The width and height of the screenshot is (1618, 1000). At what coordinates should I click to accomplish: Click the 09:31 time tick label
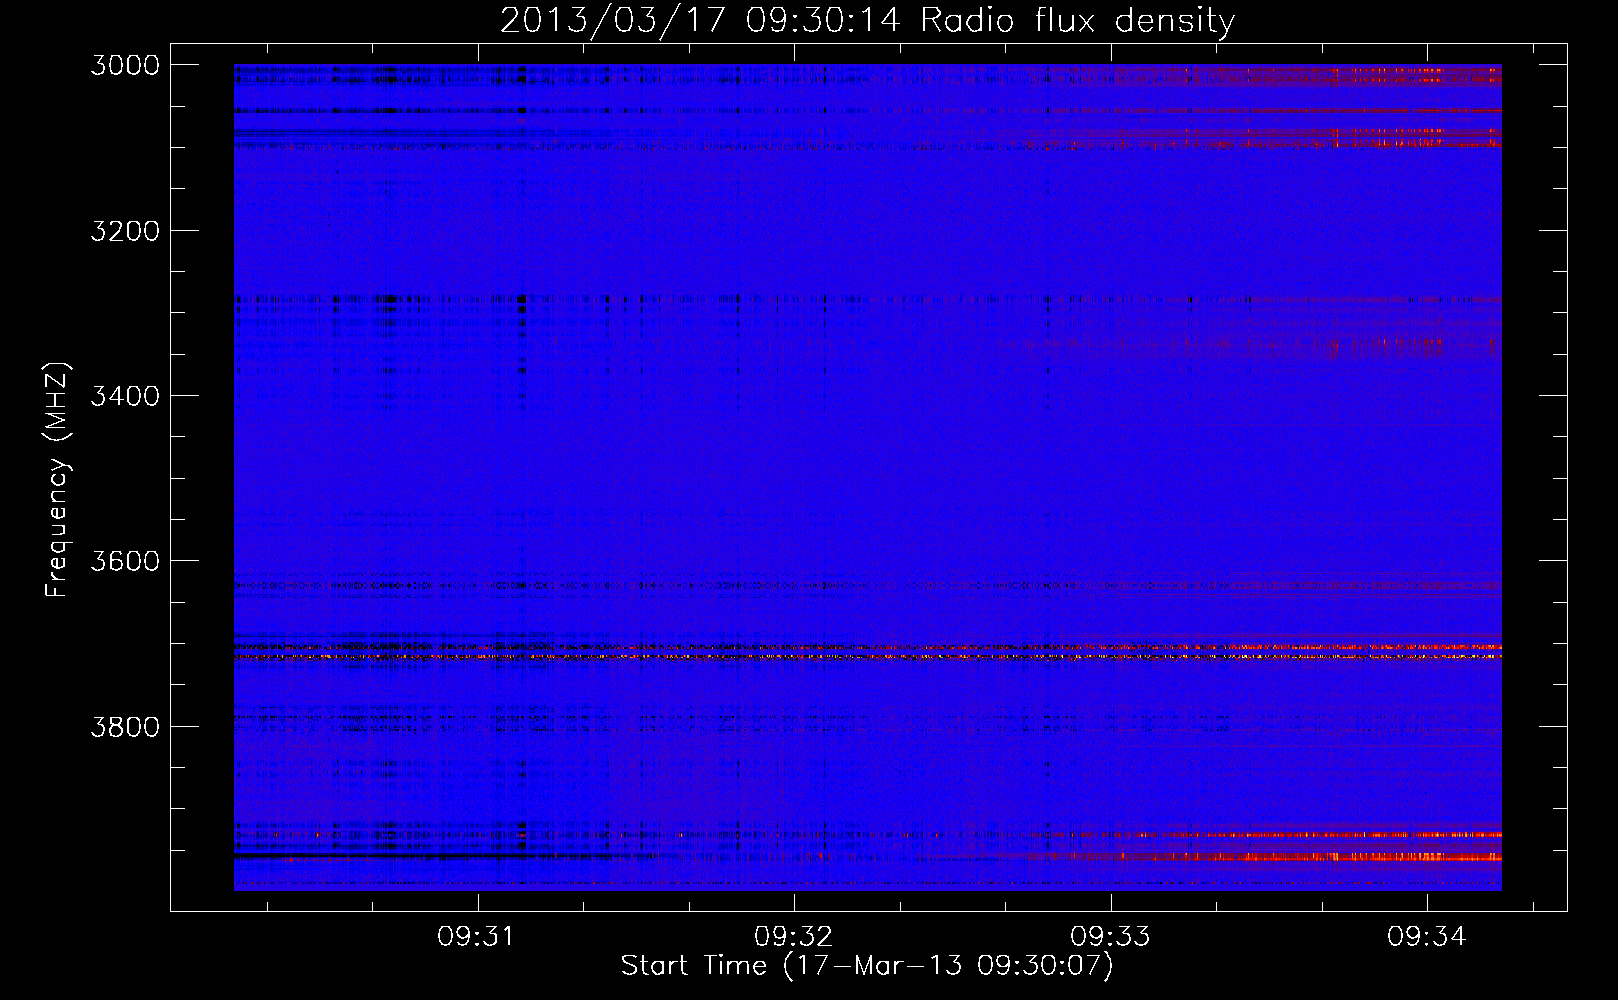476,936
